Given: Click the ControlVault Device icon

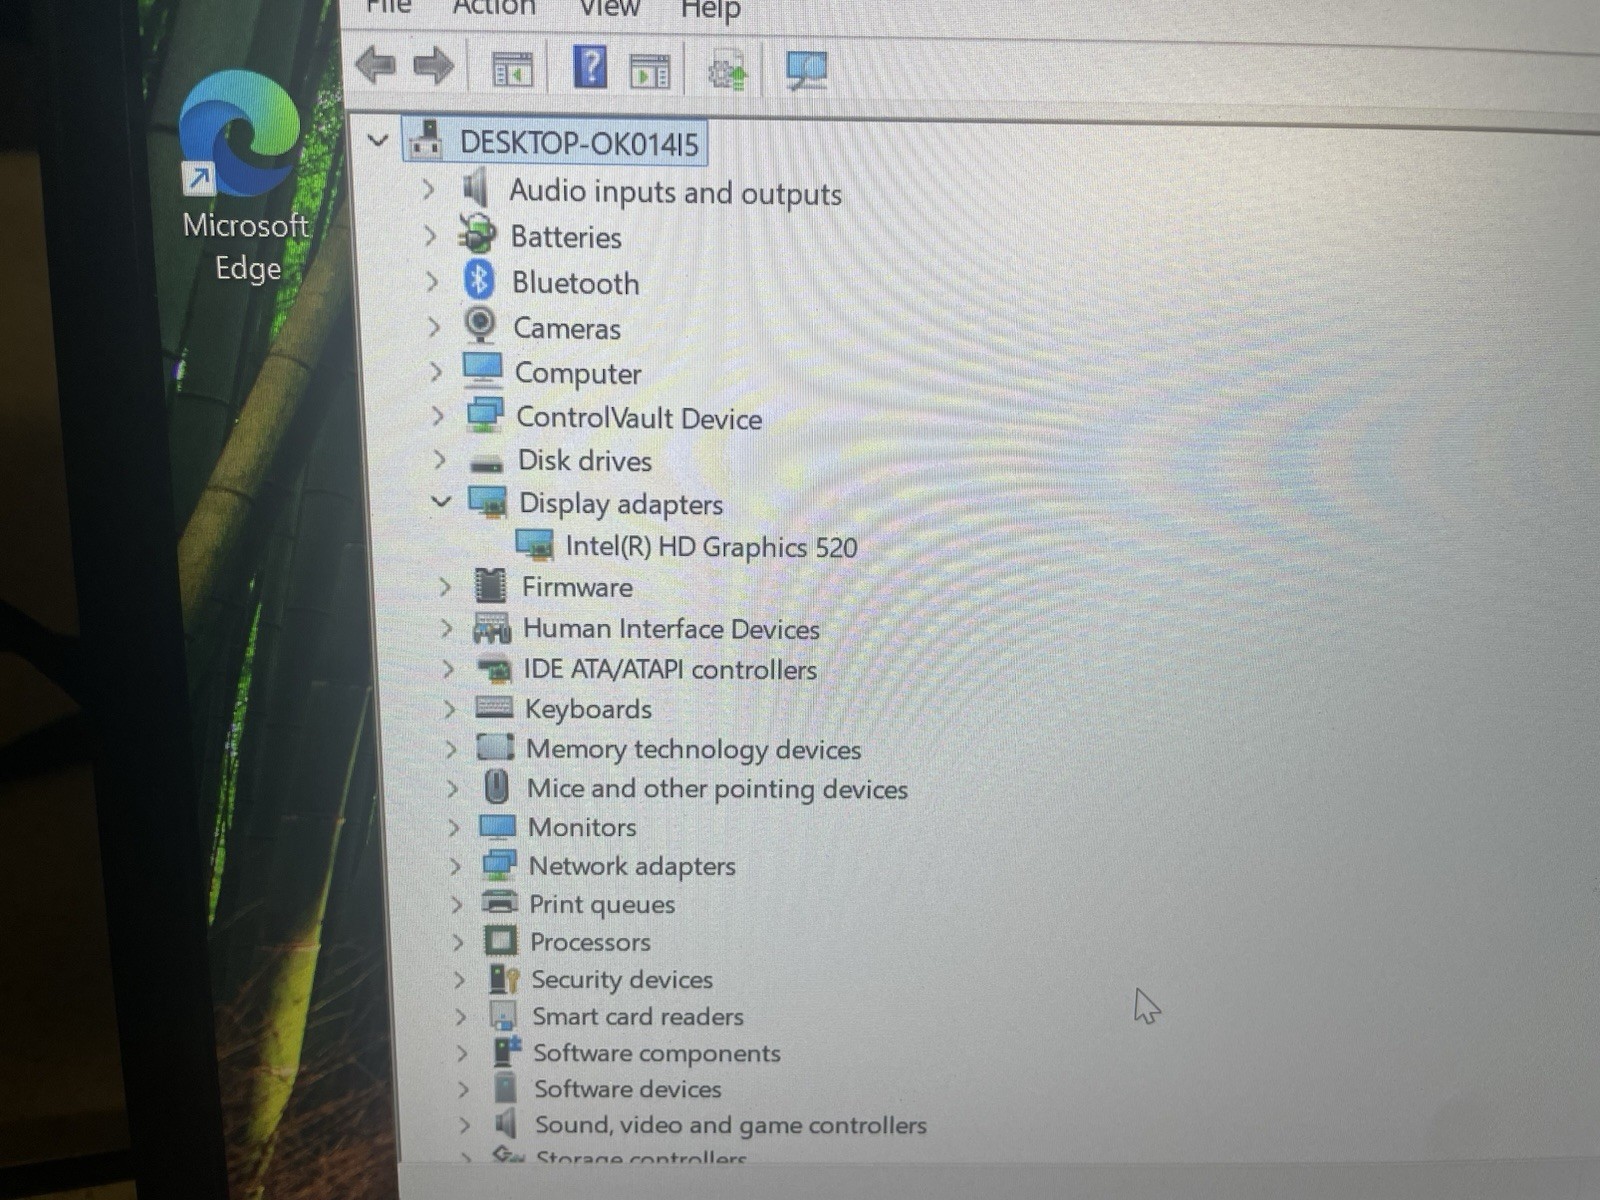Looking at the screenshot, I should 485,414.
